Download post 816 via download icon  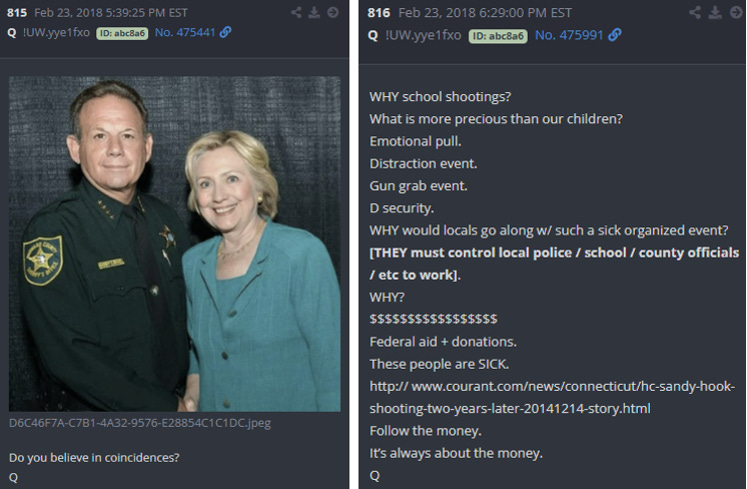[715, 12]
